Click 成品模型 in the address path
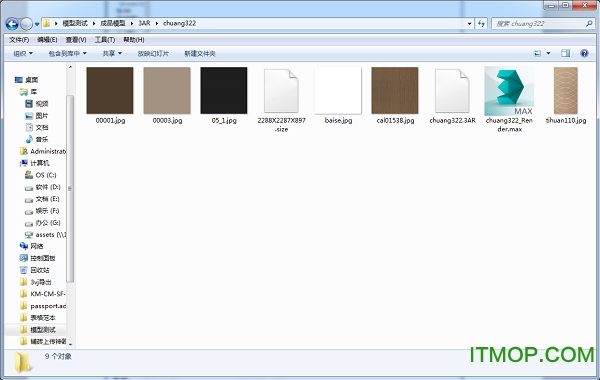 [x=112, y=23]
